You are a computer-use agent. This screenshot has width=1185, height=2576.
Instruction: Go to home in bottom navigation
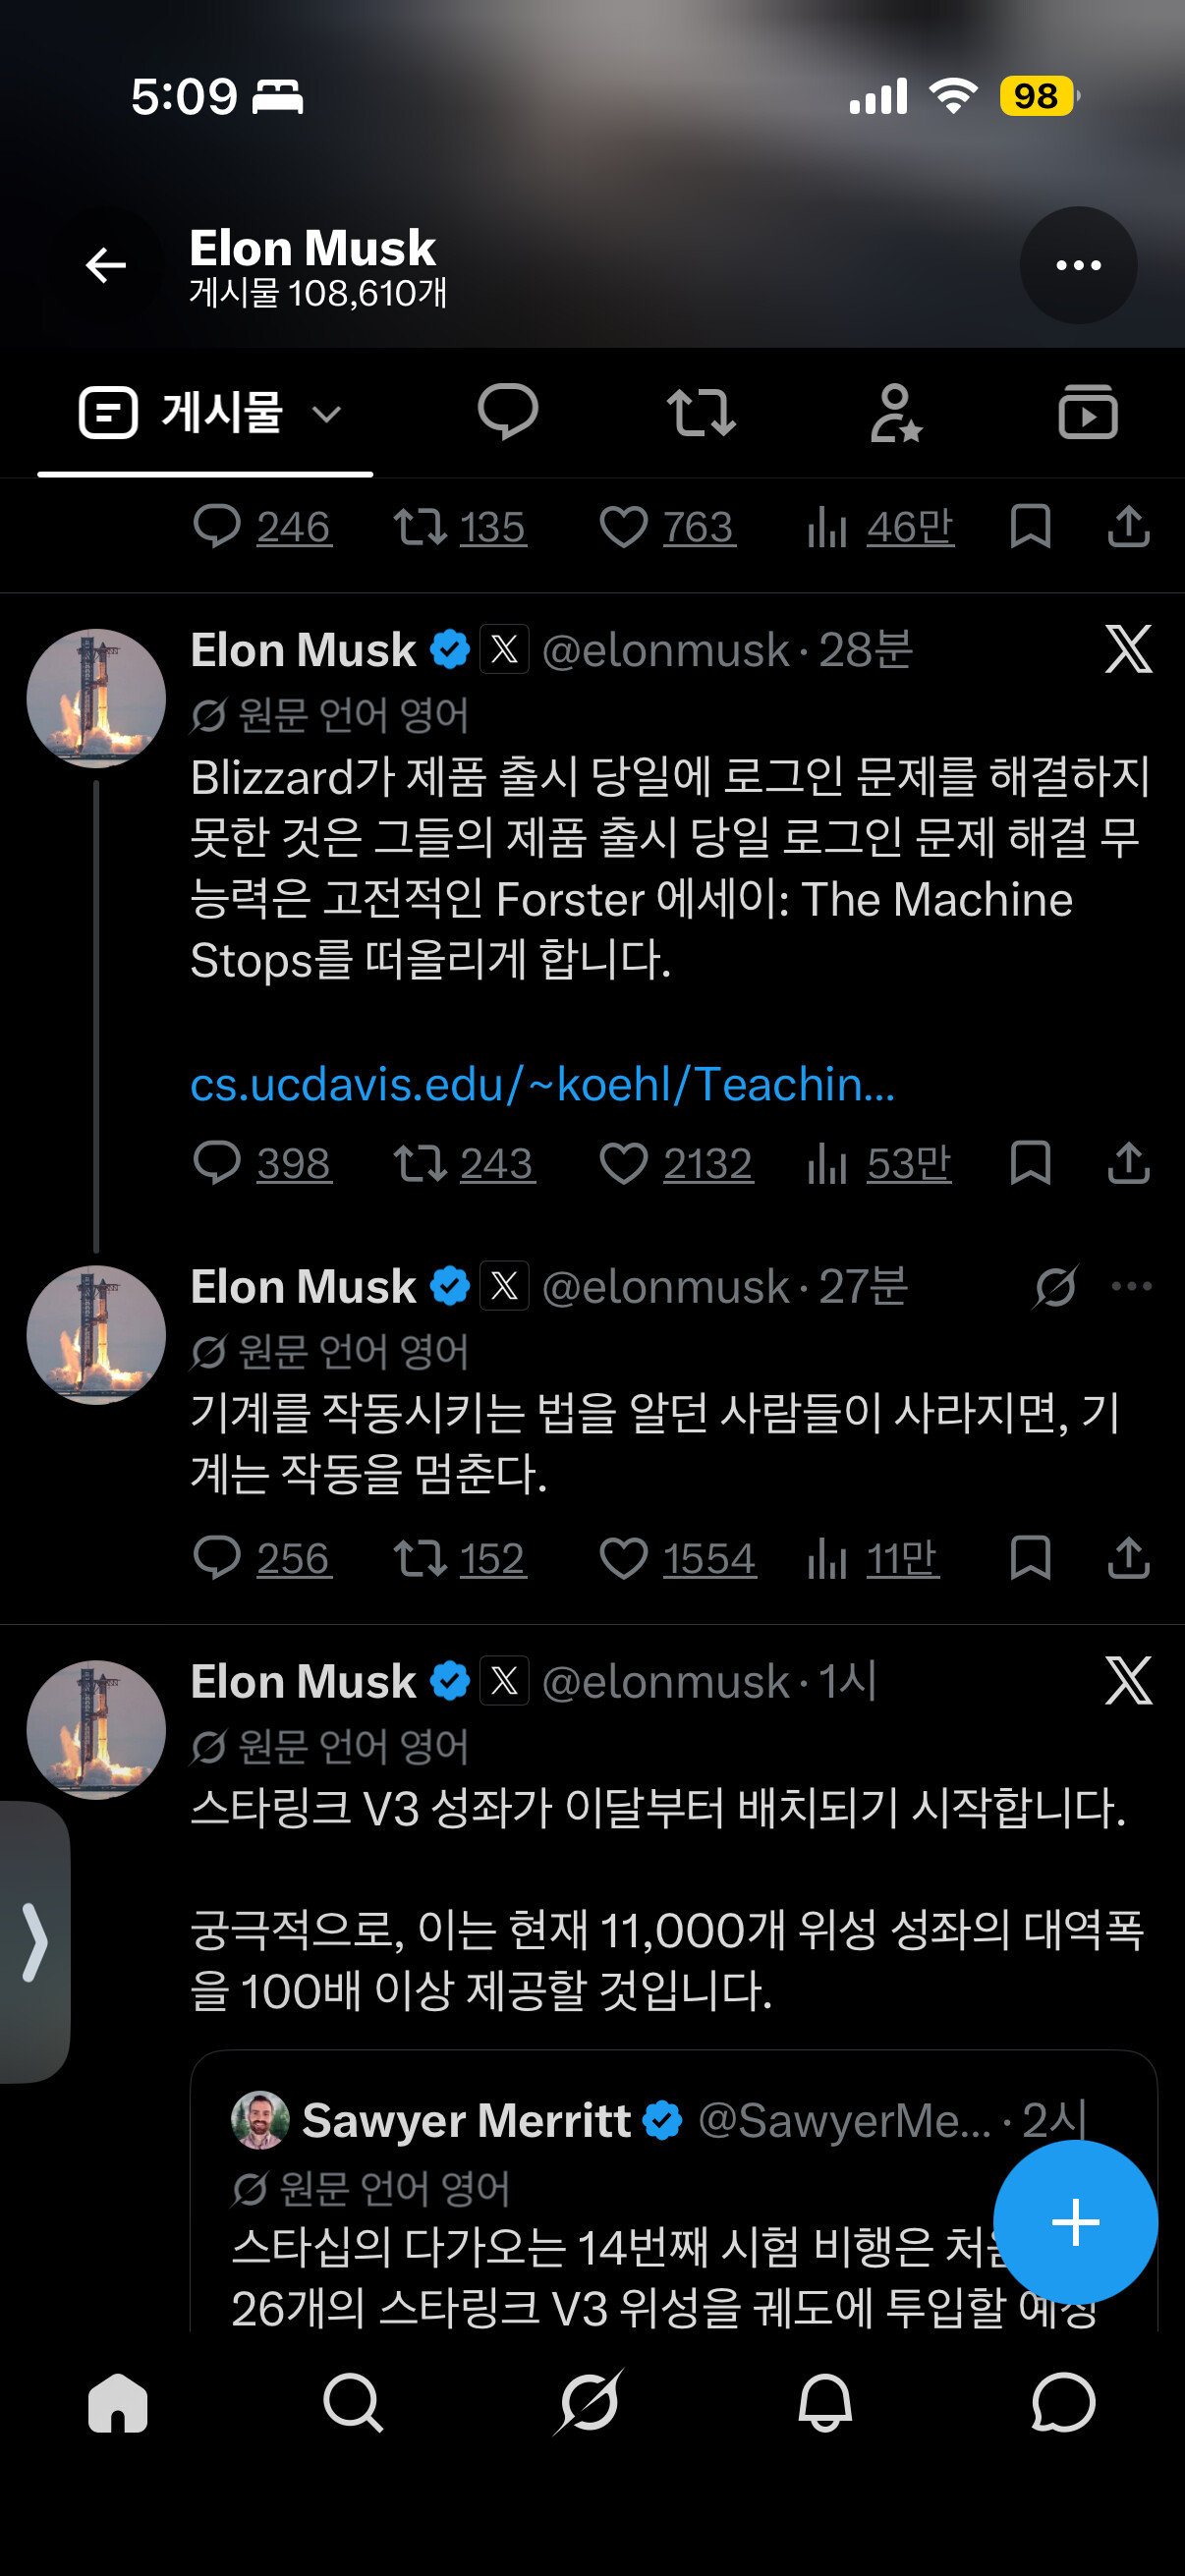[118, 2402]
